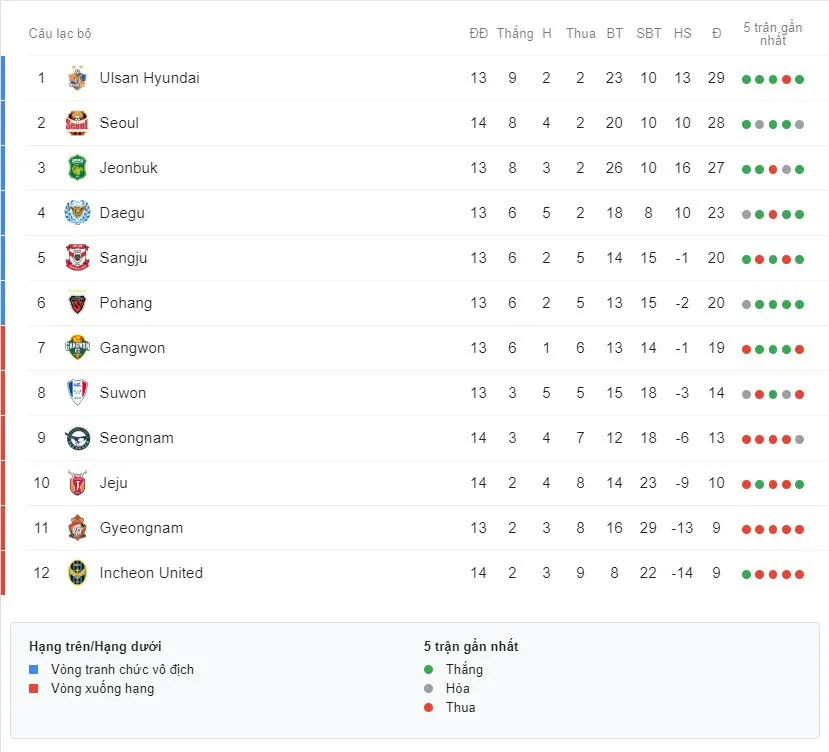Open the Gyeongnam team name link
The height and width of the screenshot is (752, 829).
click(x=141, y=528)
